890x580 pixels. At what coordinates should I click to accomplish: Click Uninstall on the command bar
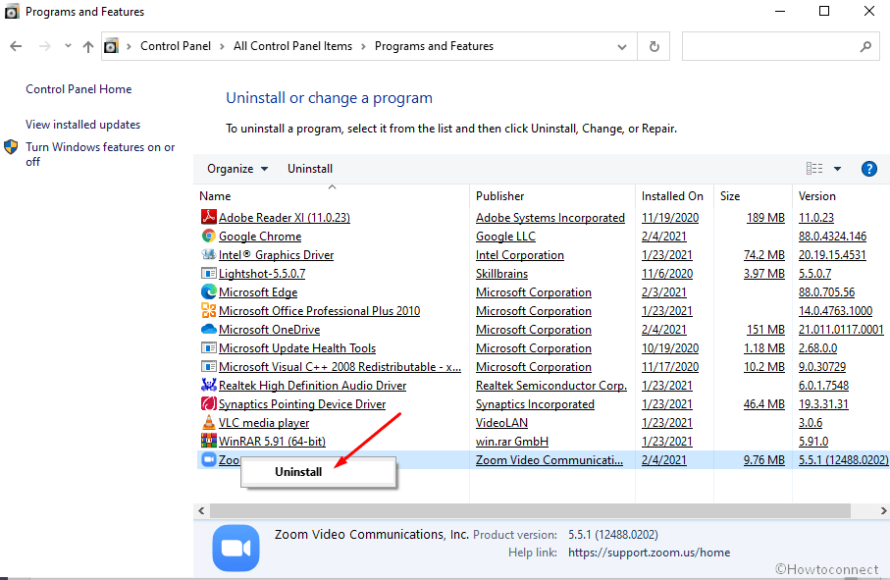[x=309, y=168]
